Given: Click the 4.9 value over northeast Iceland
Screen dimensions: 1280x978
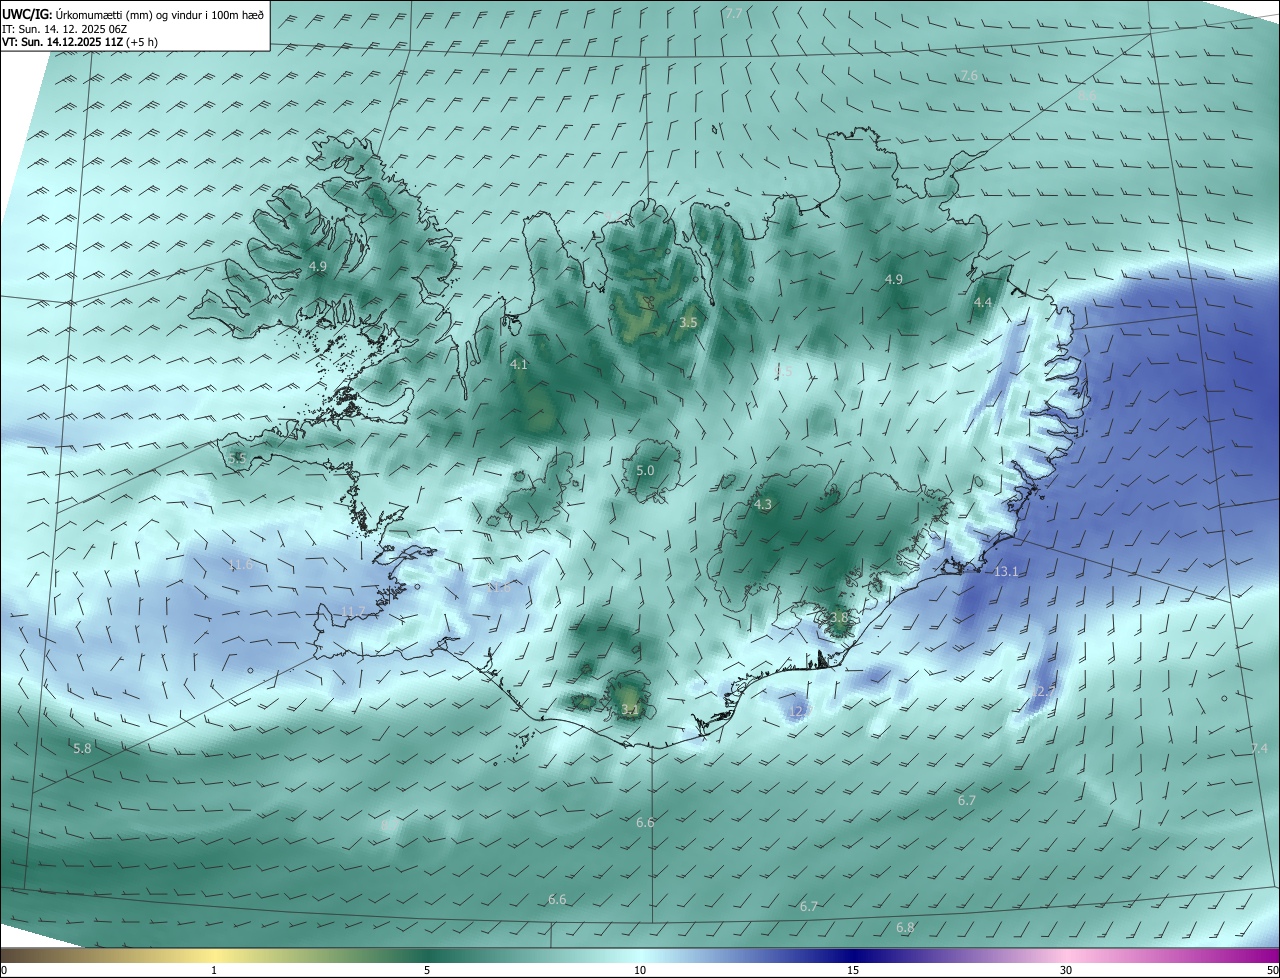Looking at the screenshot, I should 894,279.
